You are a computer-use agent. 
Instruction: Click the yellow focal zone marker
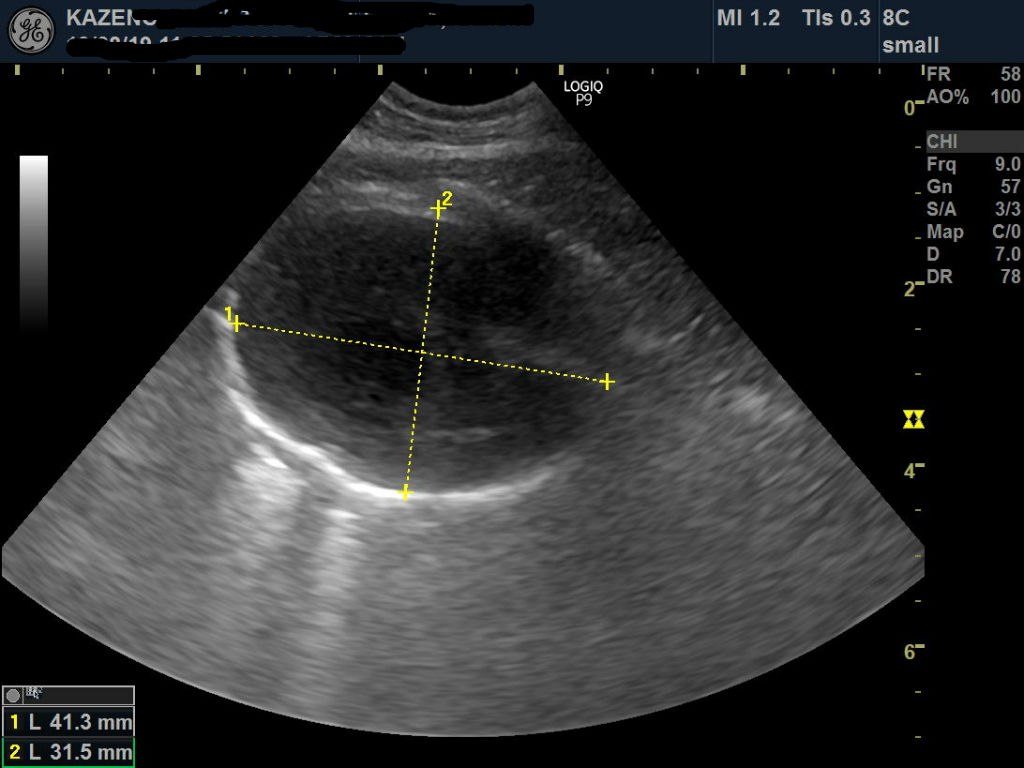(913, 419)
